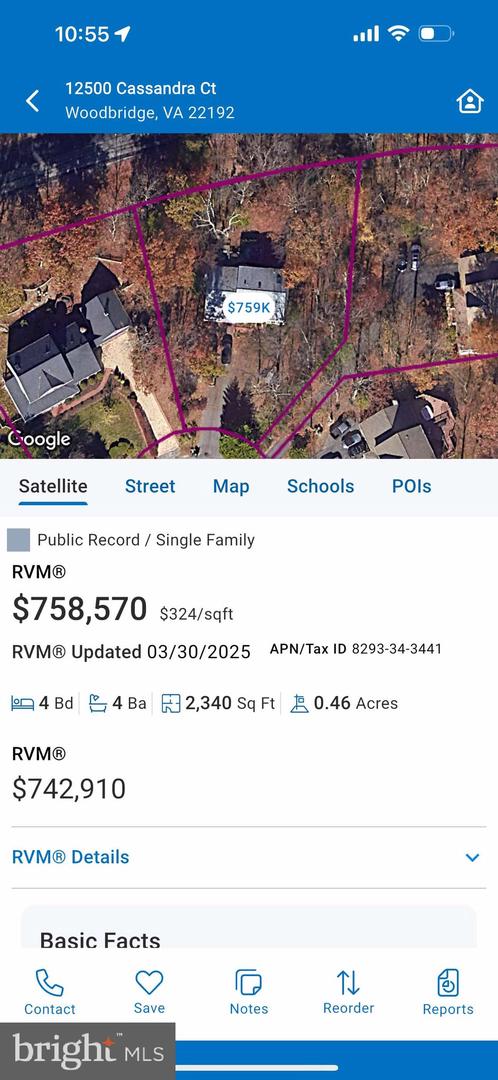Viewport: 498px width, 1080px height.
Task: Tap the Google logo on satellite image
Action: pyautogui.click(x=39, y=439)
